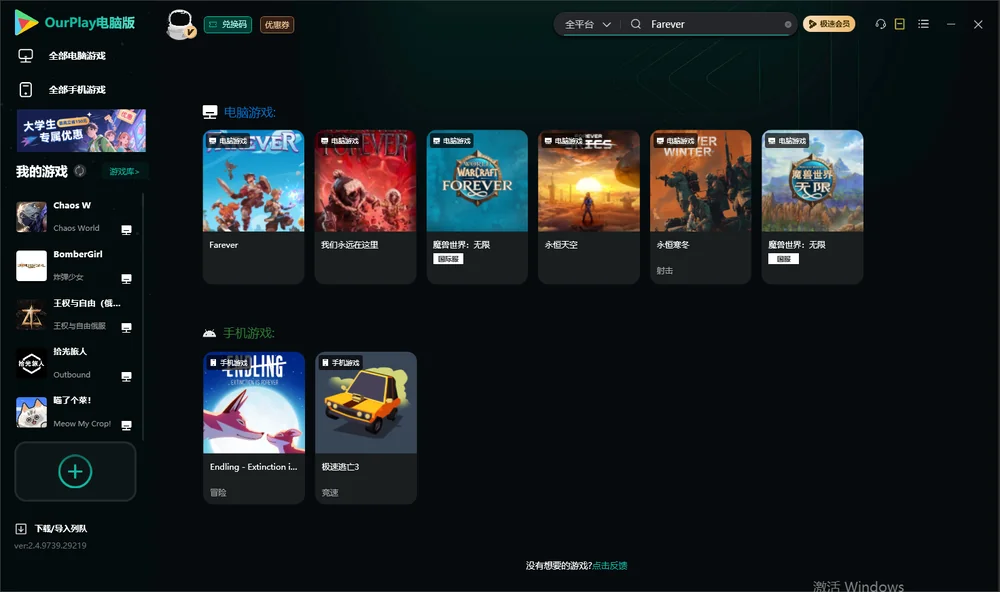Open the 极速逃亡3 mobile game card
Viewport: 1000px width, 592px height.
(x=365, y=428)
